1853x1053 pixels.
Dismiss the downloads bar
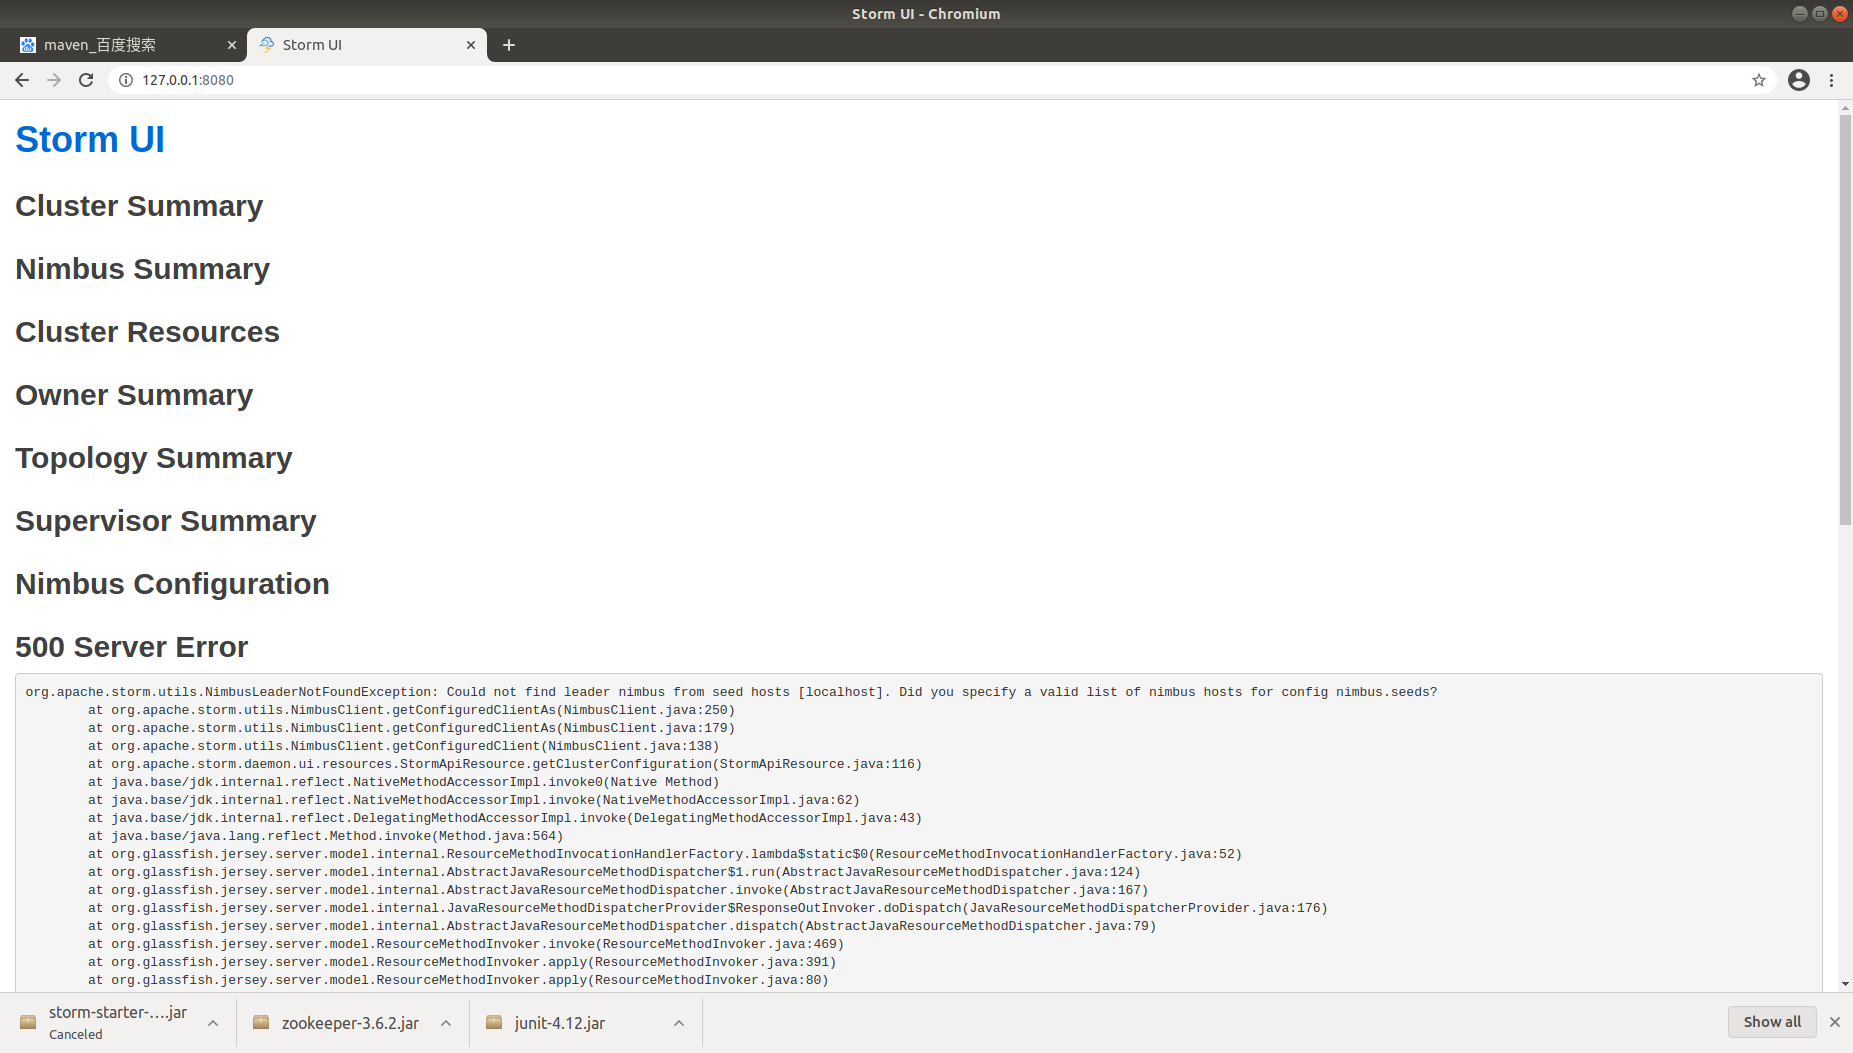click(1835, 1021)
